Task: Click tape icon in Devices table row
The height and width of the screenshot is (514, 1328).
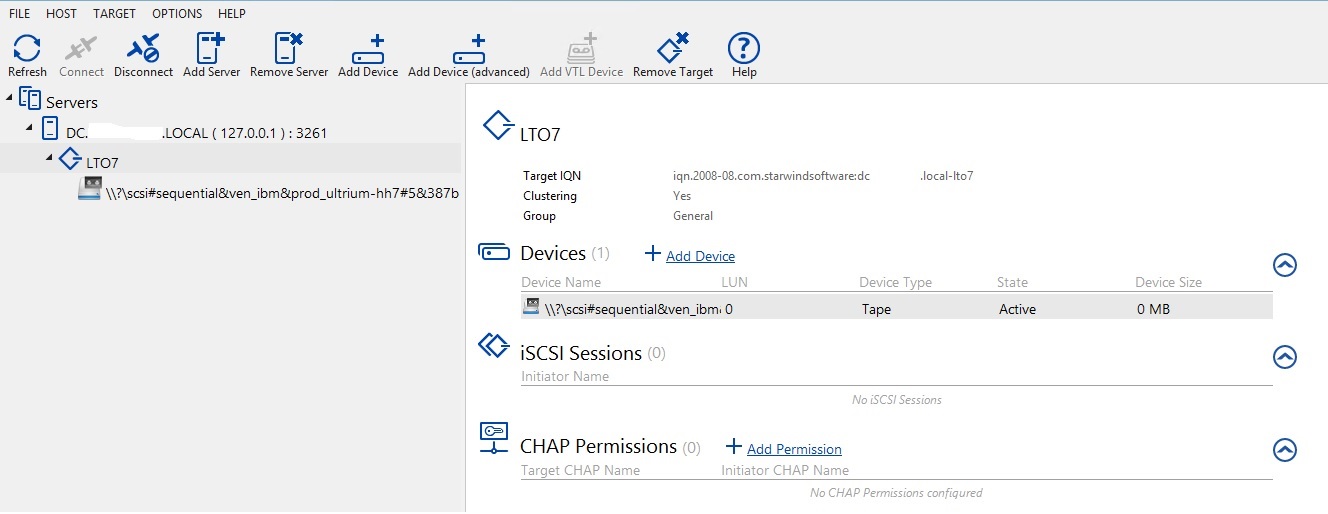Action: (x=531, y=307)
